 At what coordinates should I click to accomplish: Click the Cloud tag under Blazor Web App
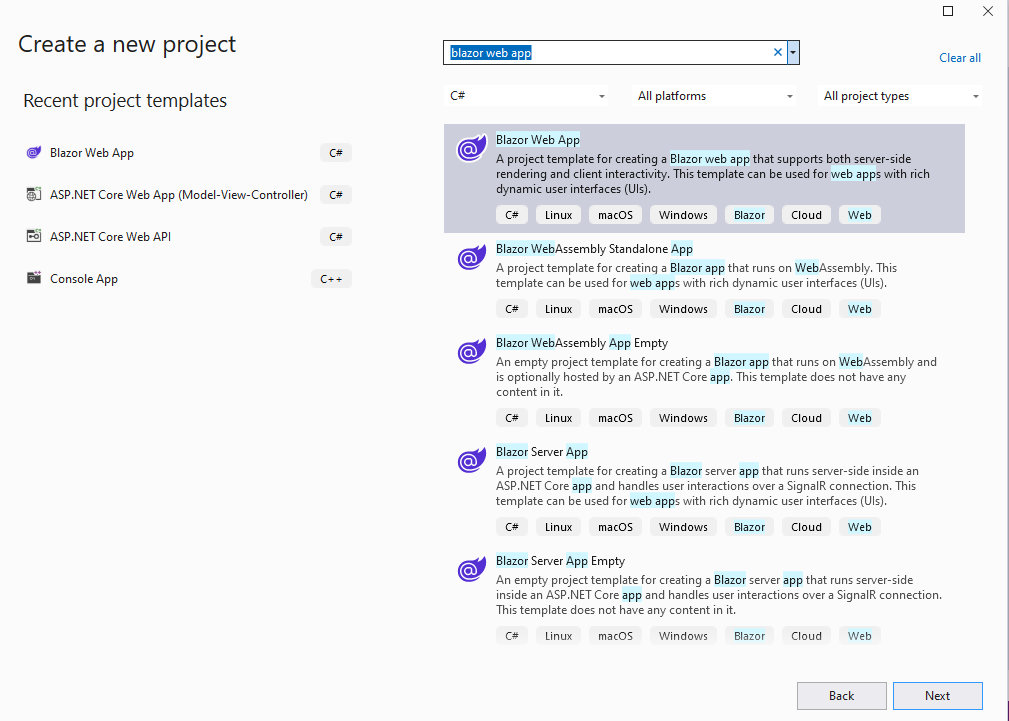(x=806, y=215)
